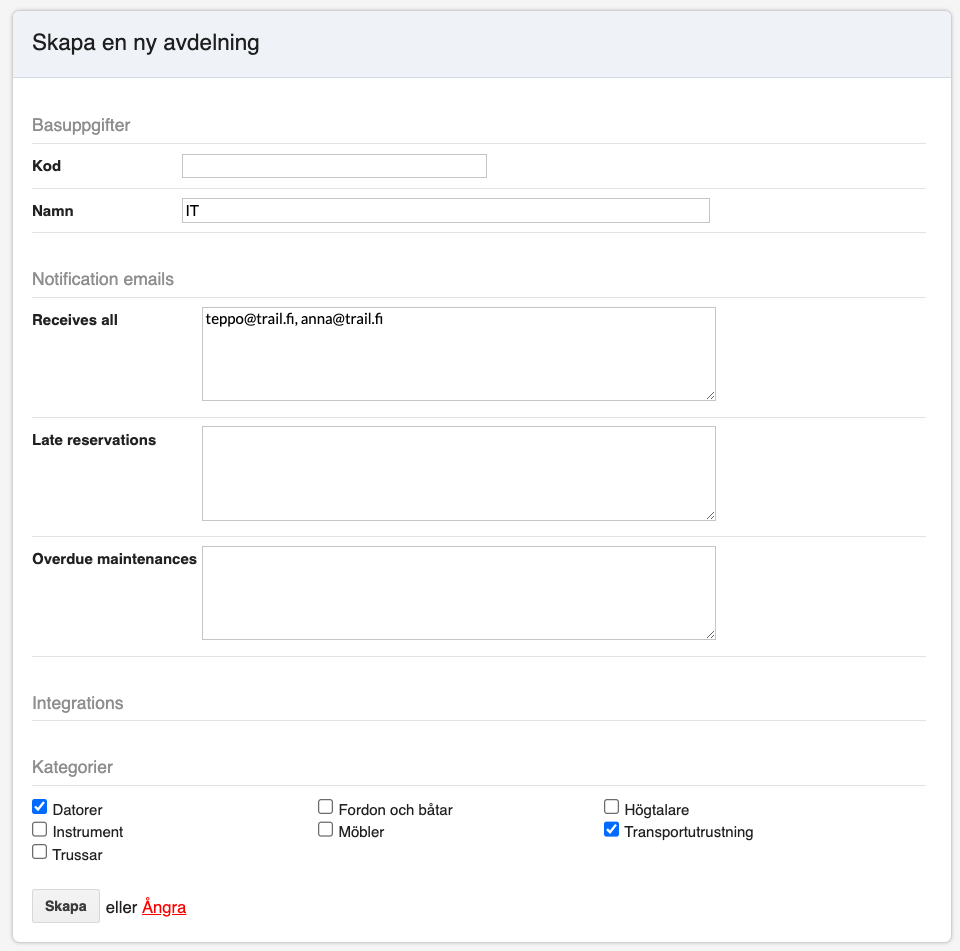Click inside the Overdue maintenances textarea

tap(458, 593)
